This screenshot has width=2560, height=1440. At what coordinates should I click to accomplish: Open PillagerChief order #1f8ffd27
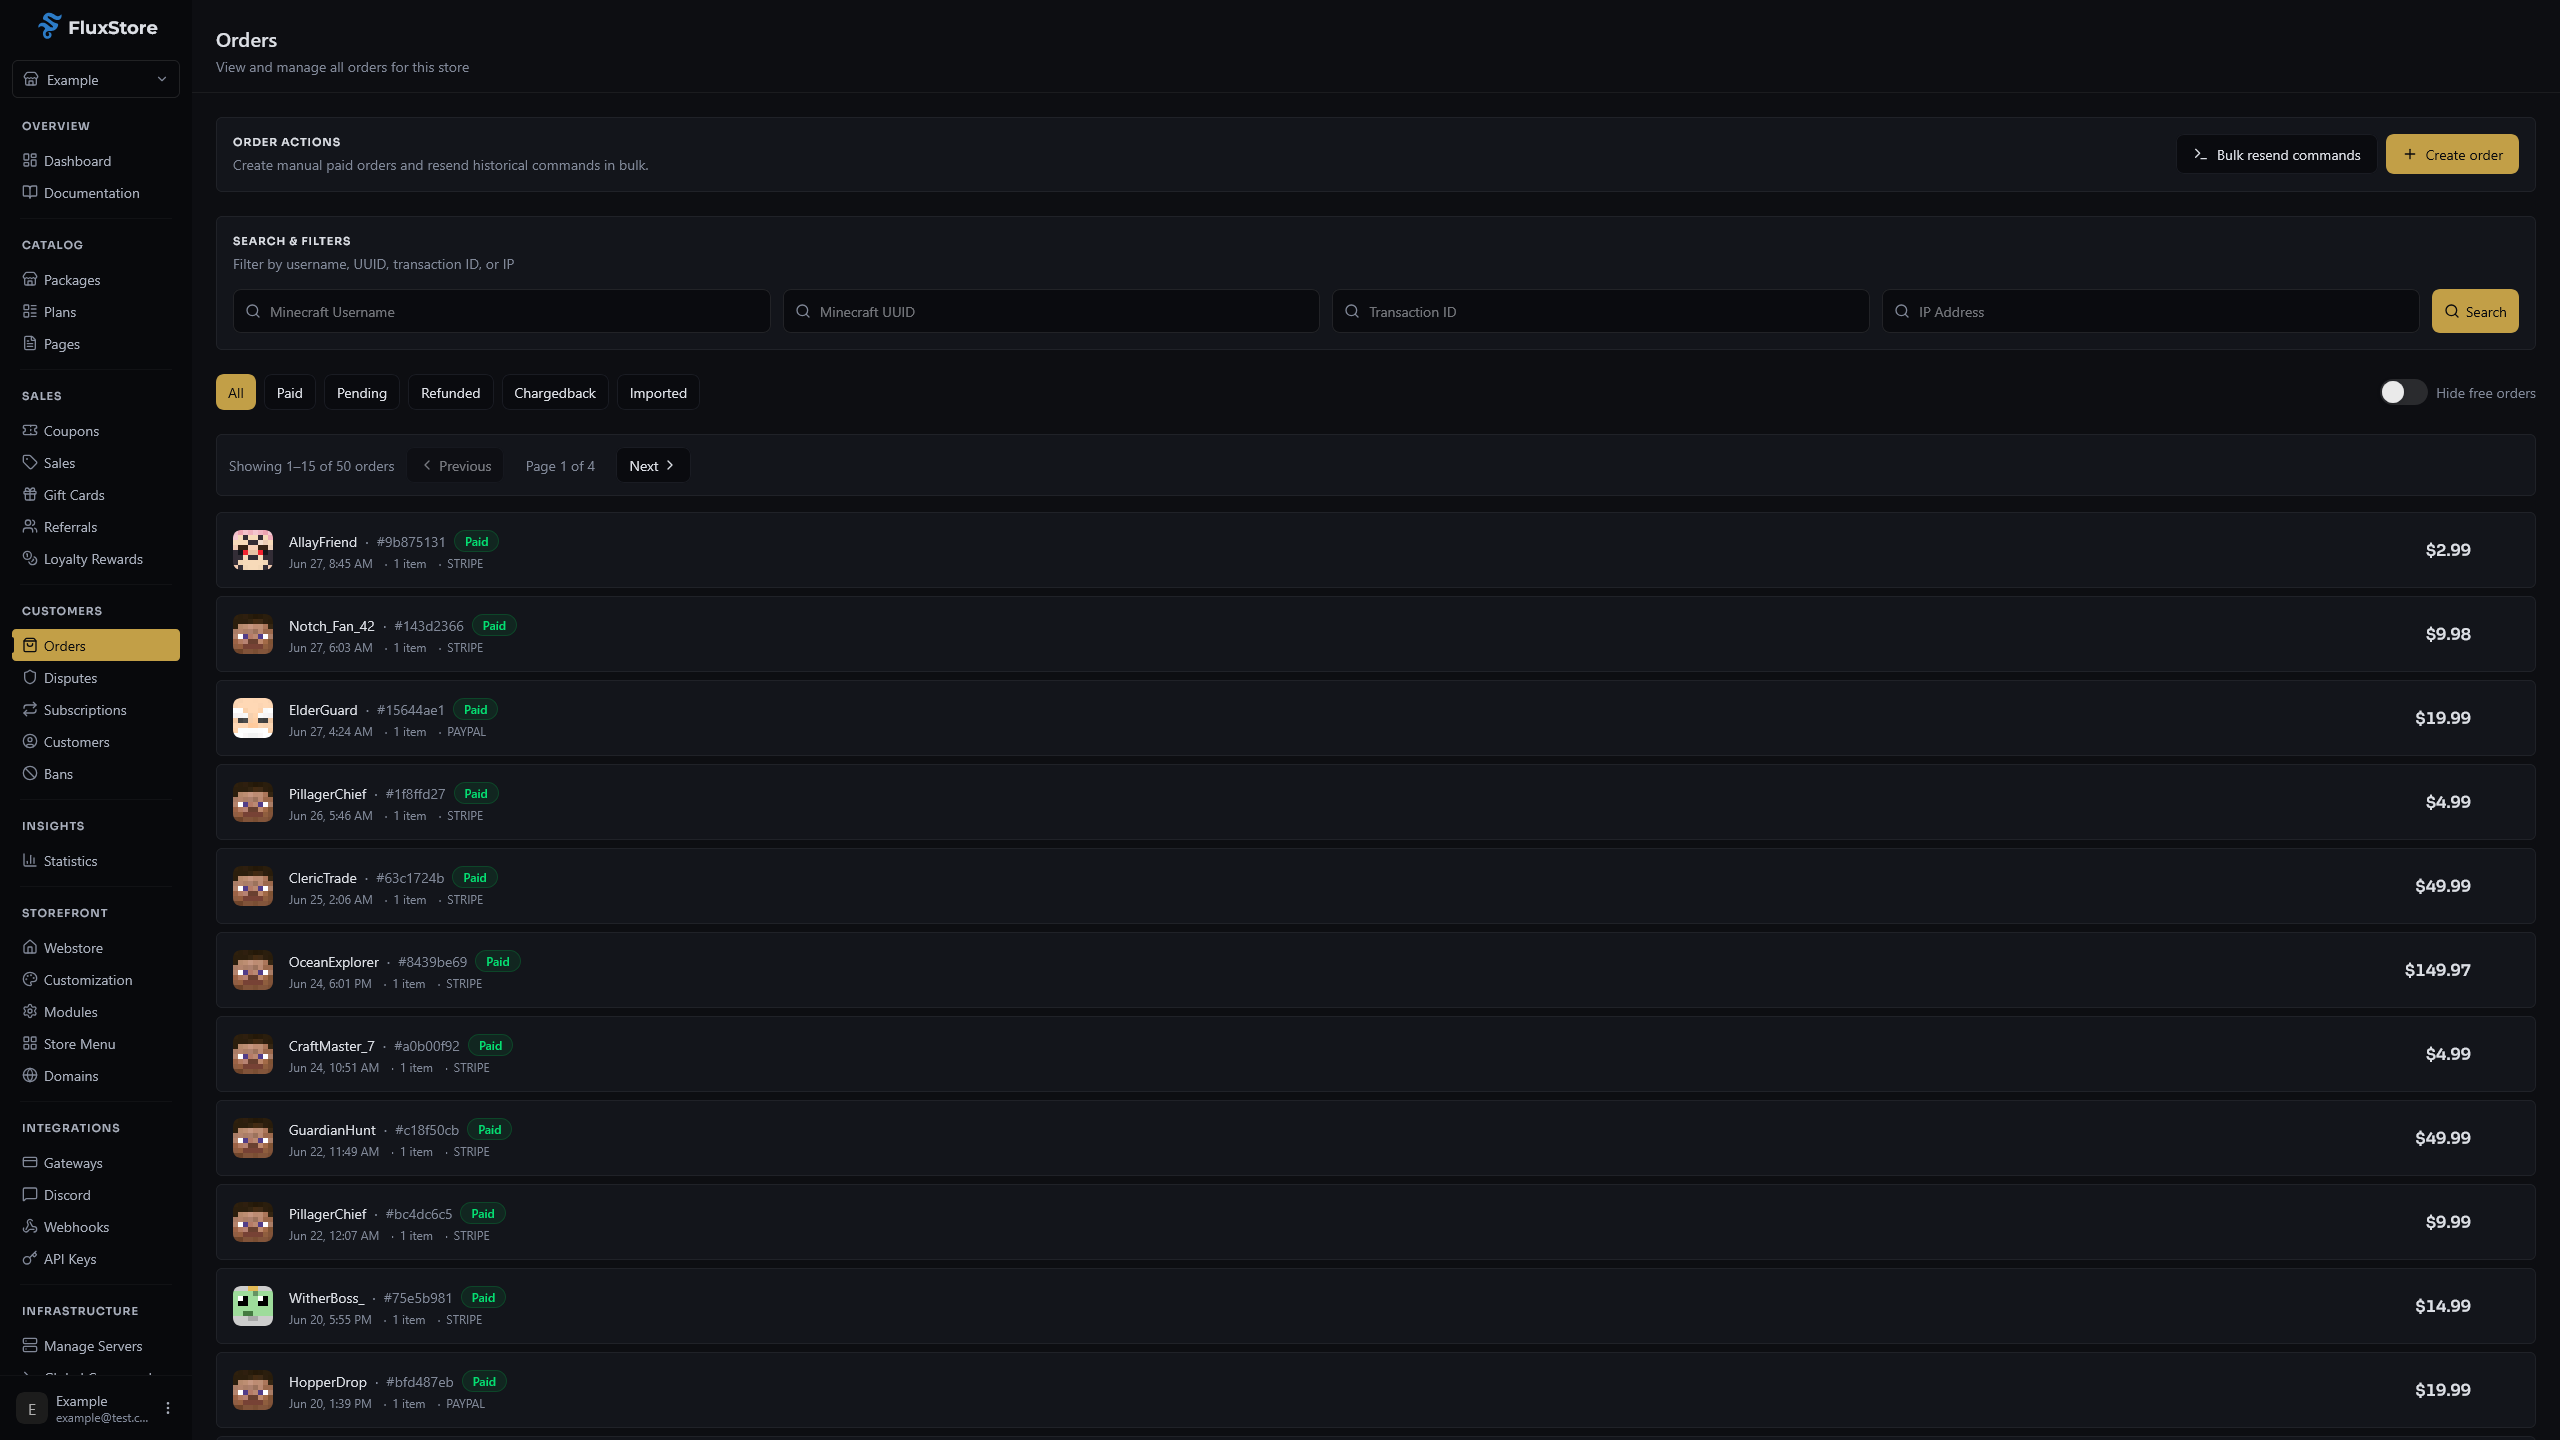(x=1375, y=802)
